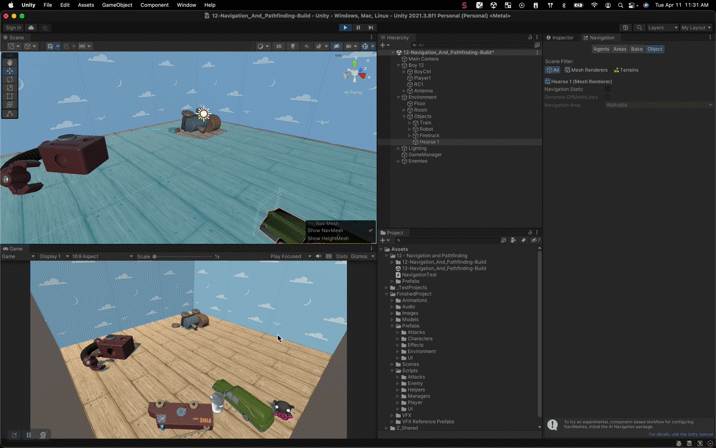
Task: Switch to the Inspector tab
Action: point(561,38)
